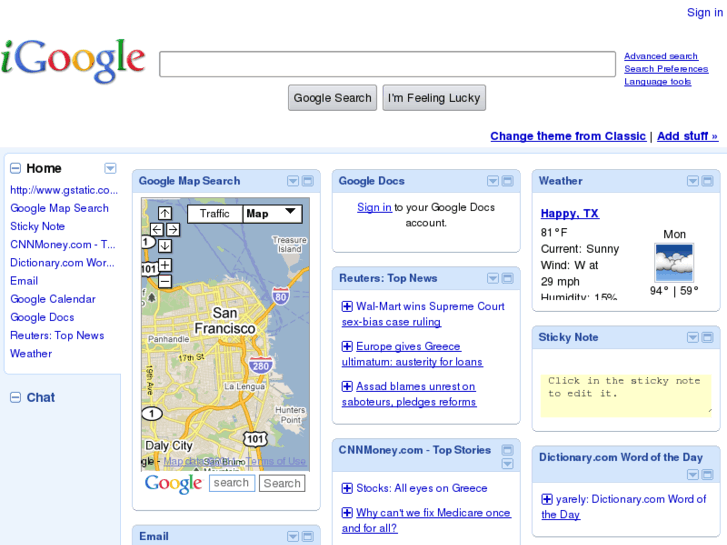Click the Search button under the map
Screen dimensions: 727x545
coord(282,483)
